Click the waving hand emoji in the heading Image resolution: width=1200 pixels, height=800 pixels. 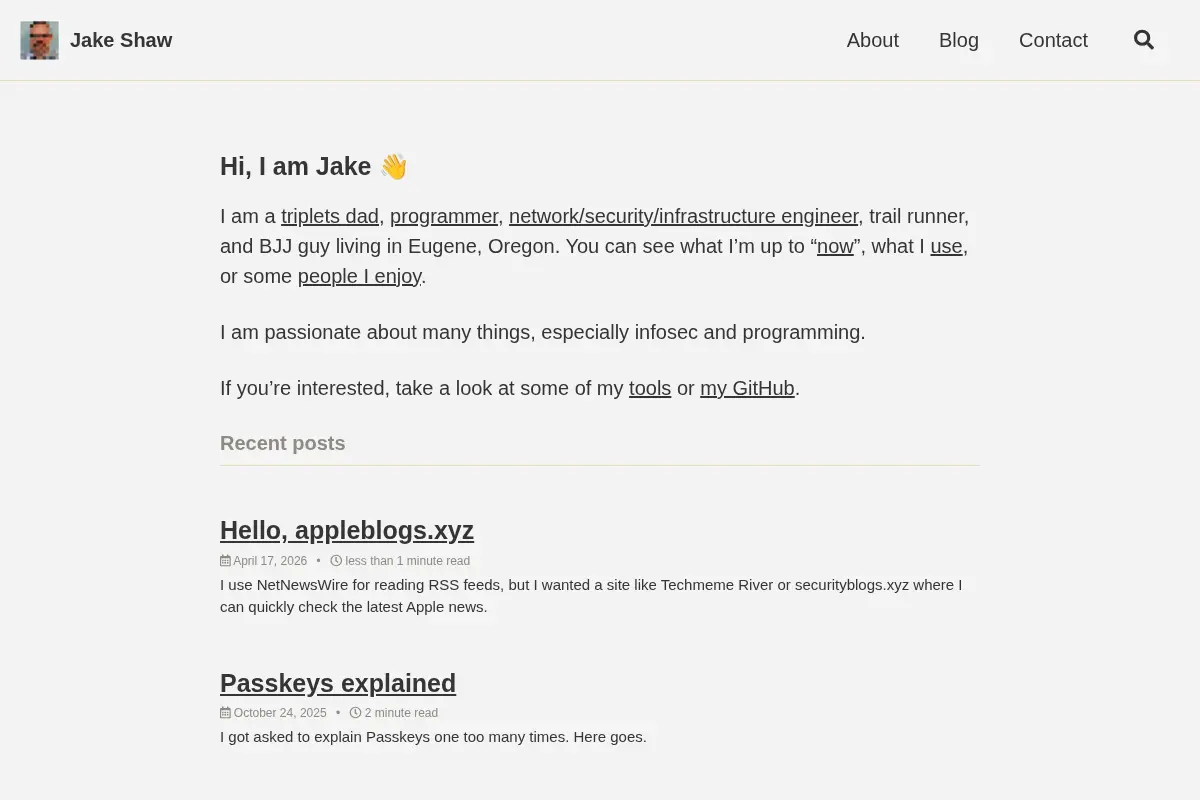(x=394, y=167)
